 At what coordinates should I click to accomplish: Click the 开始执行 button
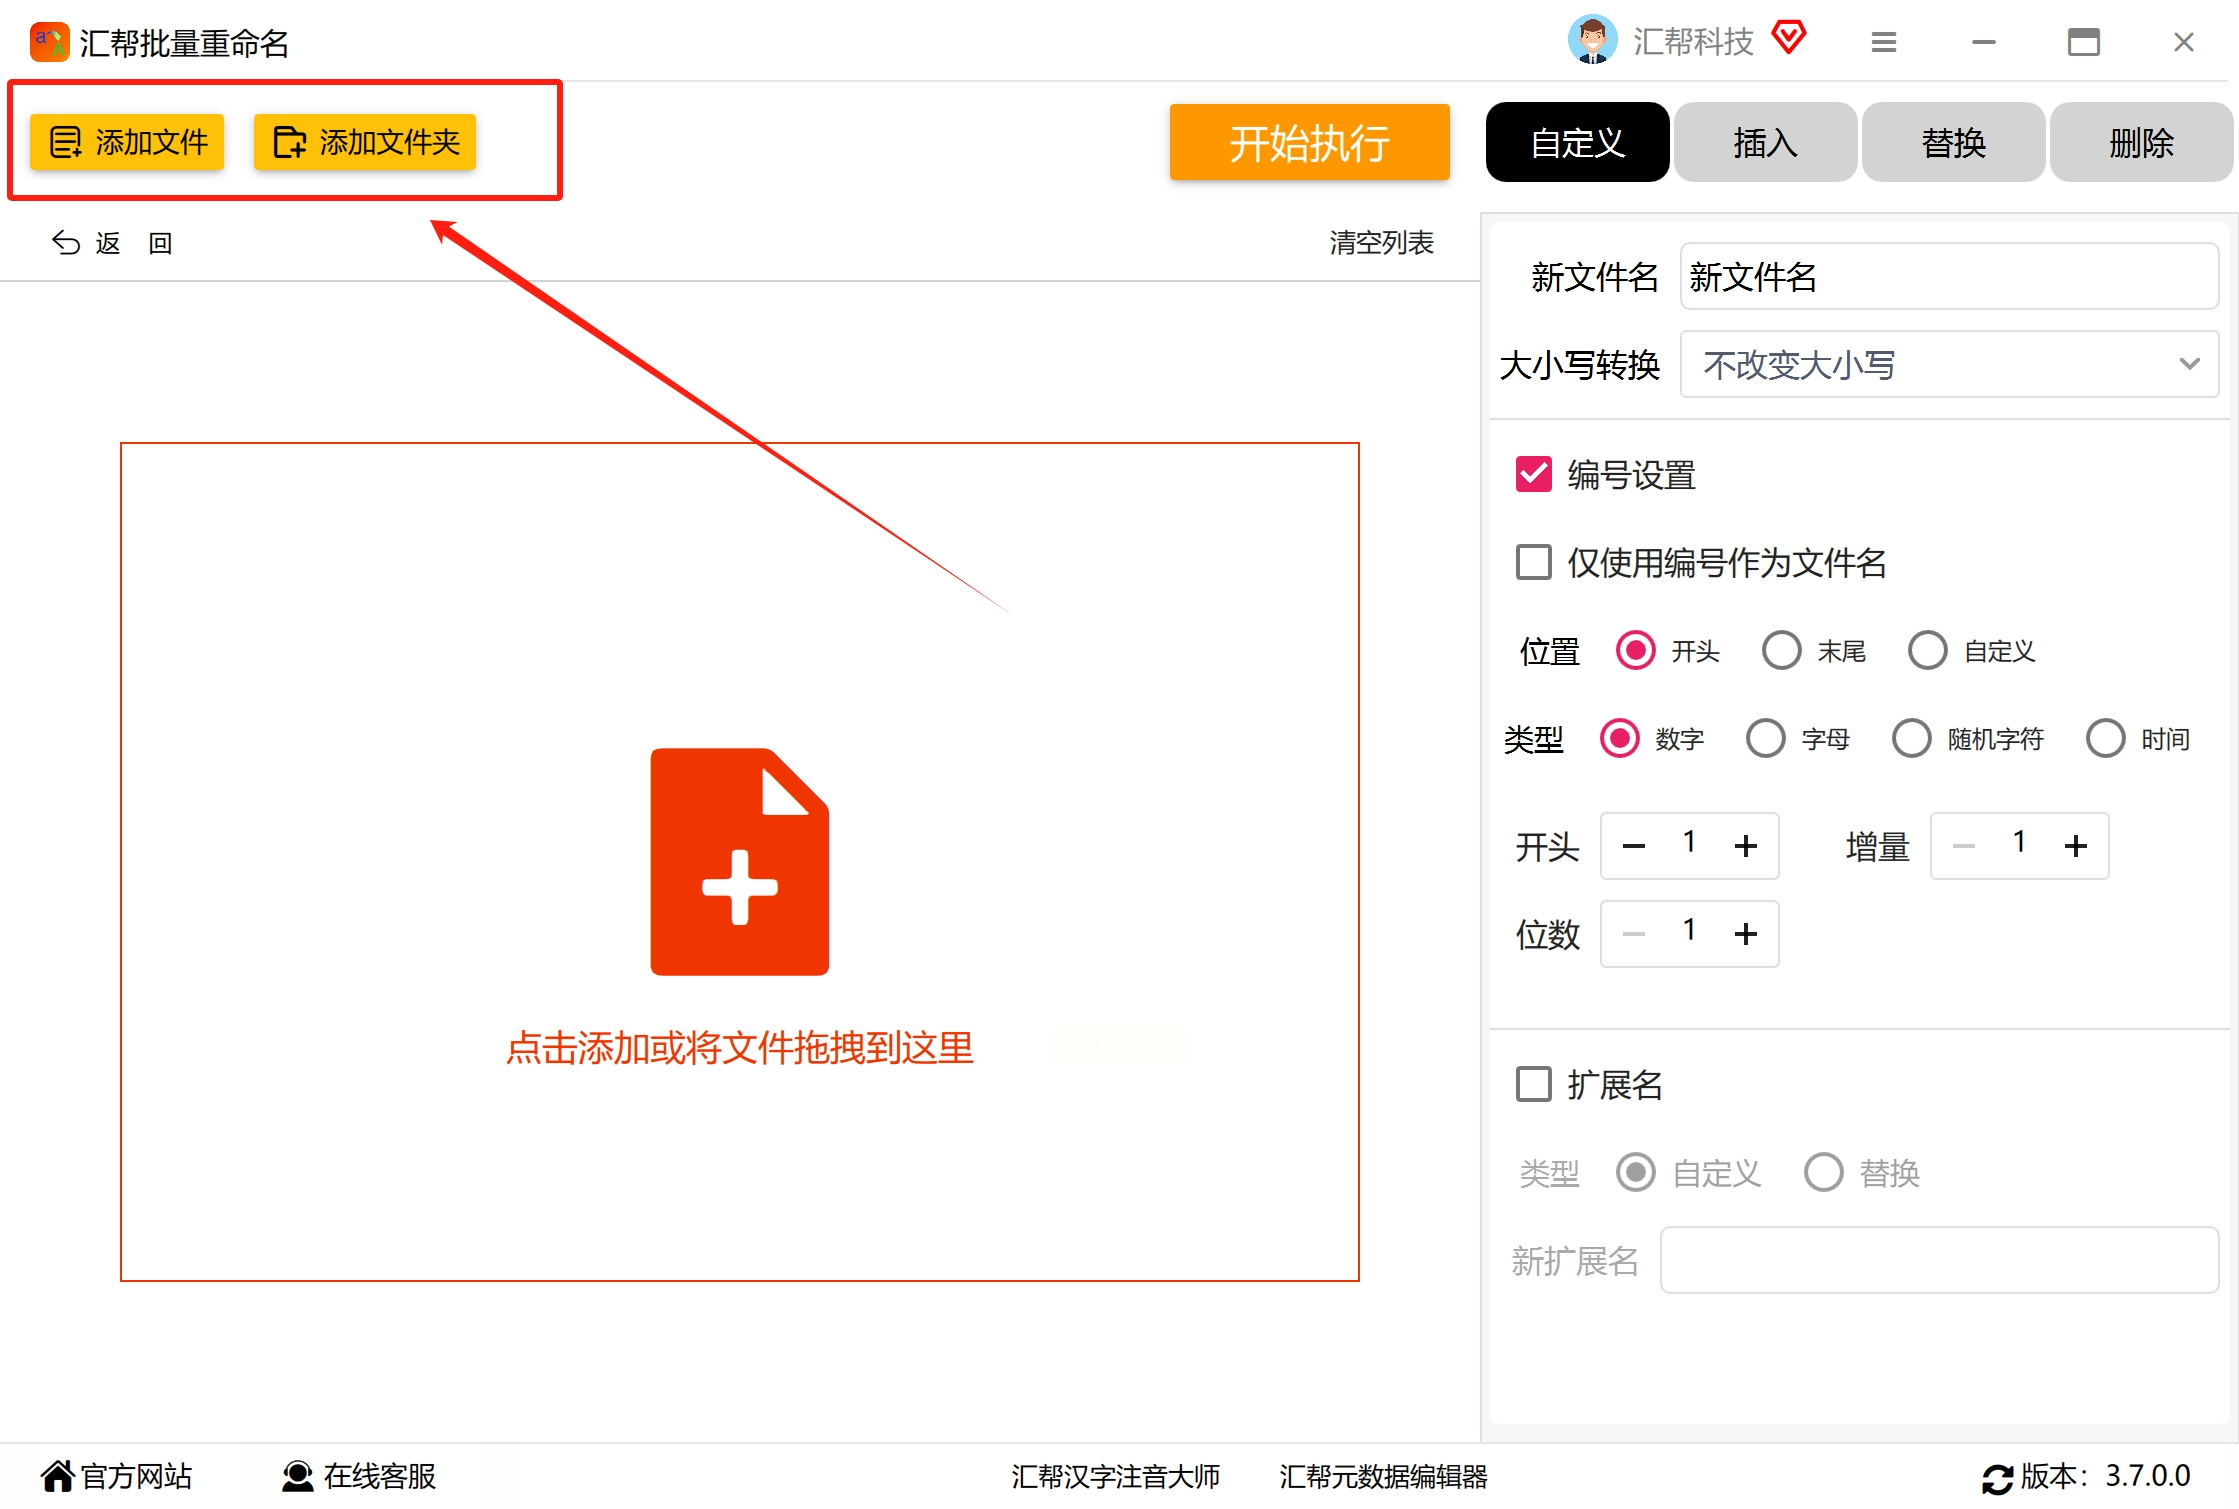(x=1309, y=142)
